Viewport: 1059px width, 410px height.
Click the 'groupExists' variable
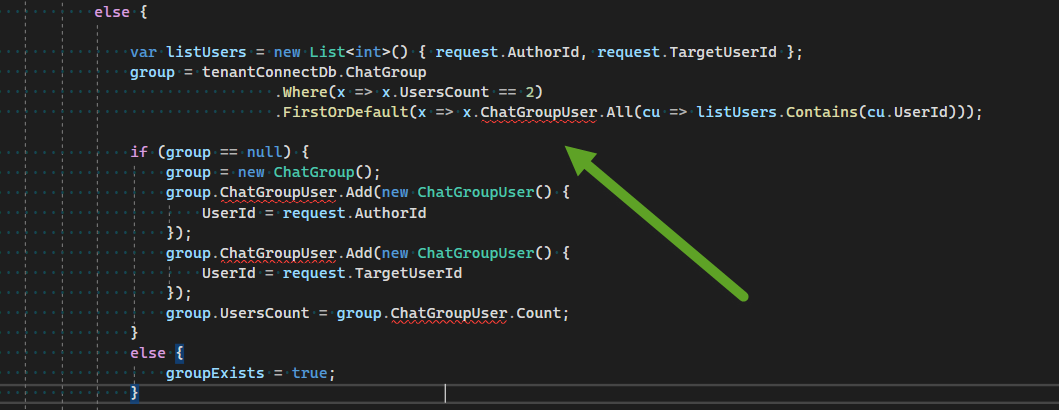(x=215, y=373)
